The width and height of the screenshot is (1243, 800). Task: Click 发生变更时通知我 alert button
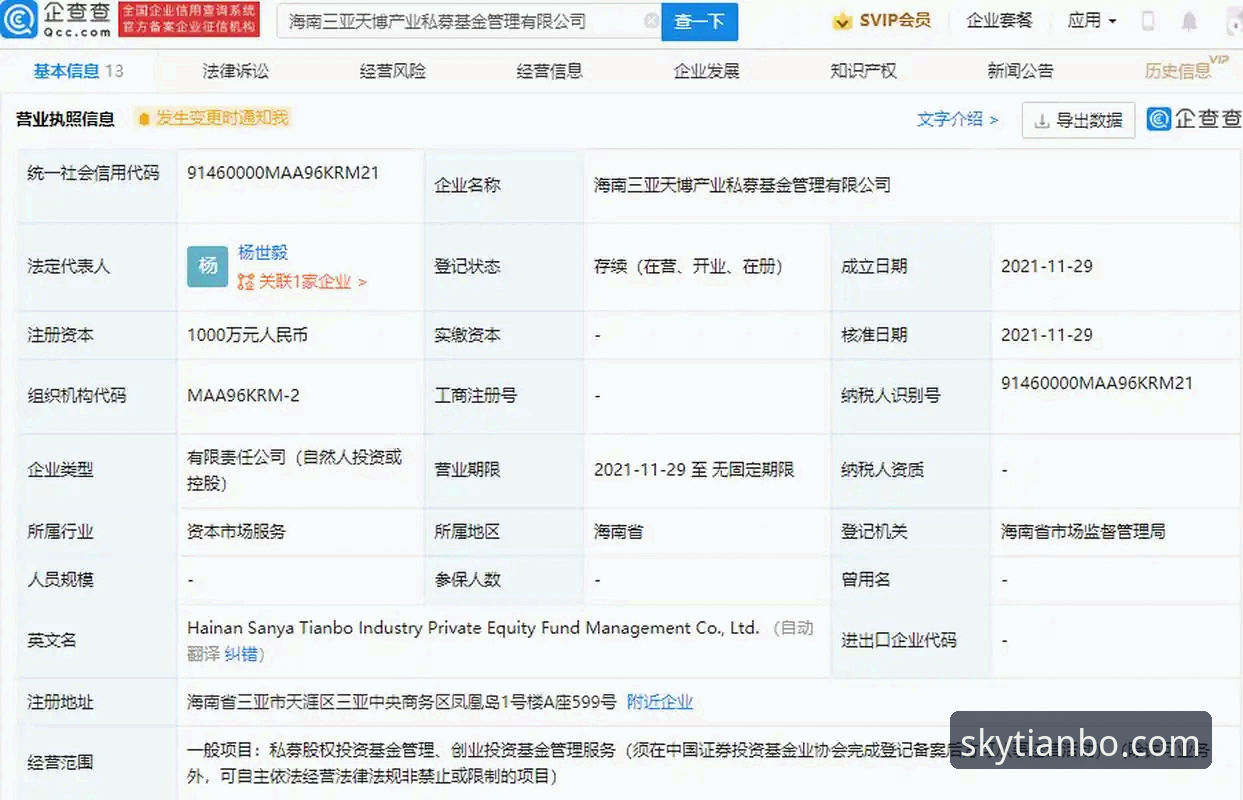(213, 118)
